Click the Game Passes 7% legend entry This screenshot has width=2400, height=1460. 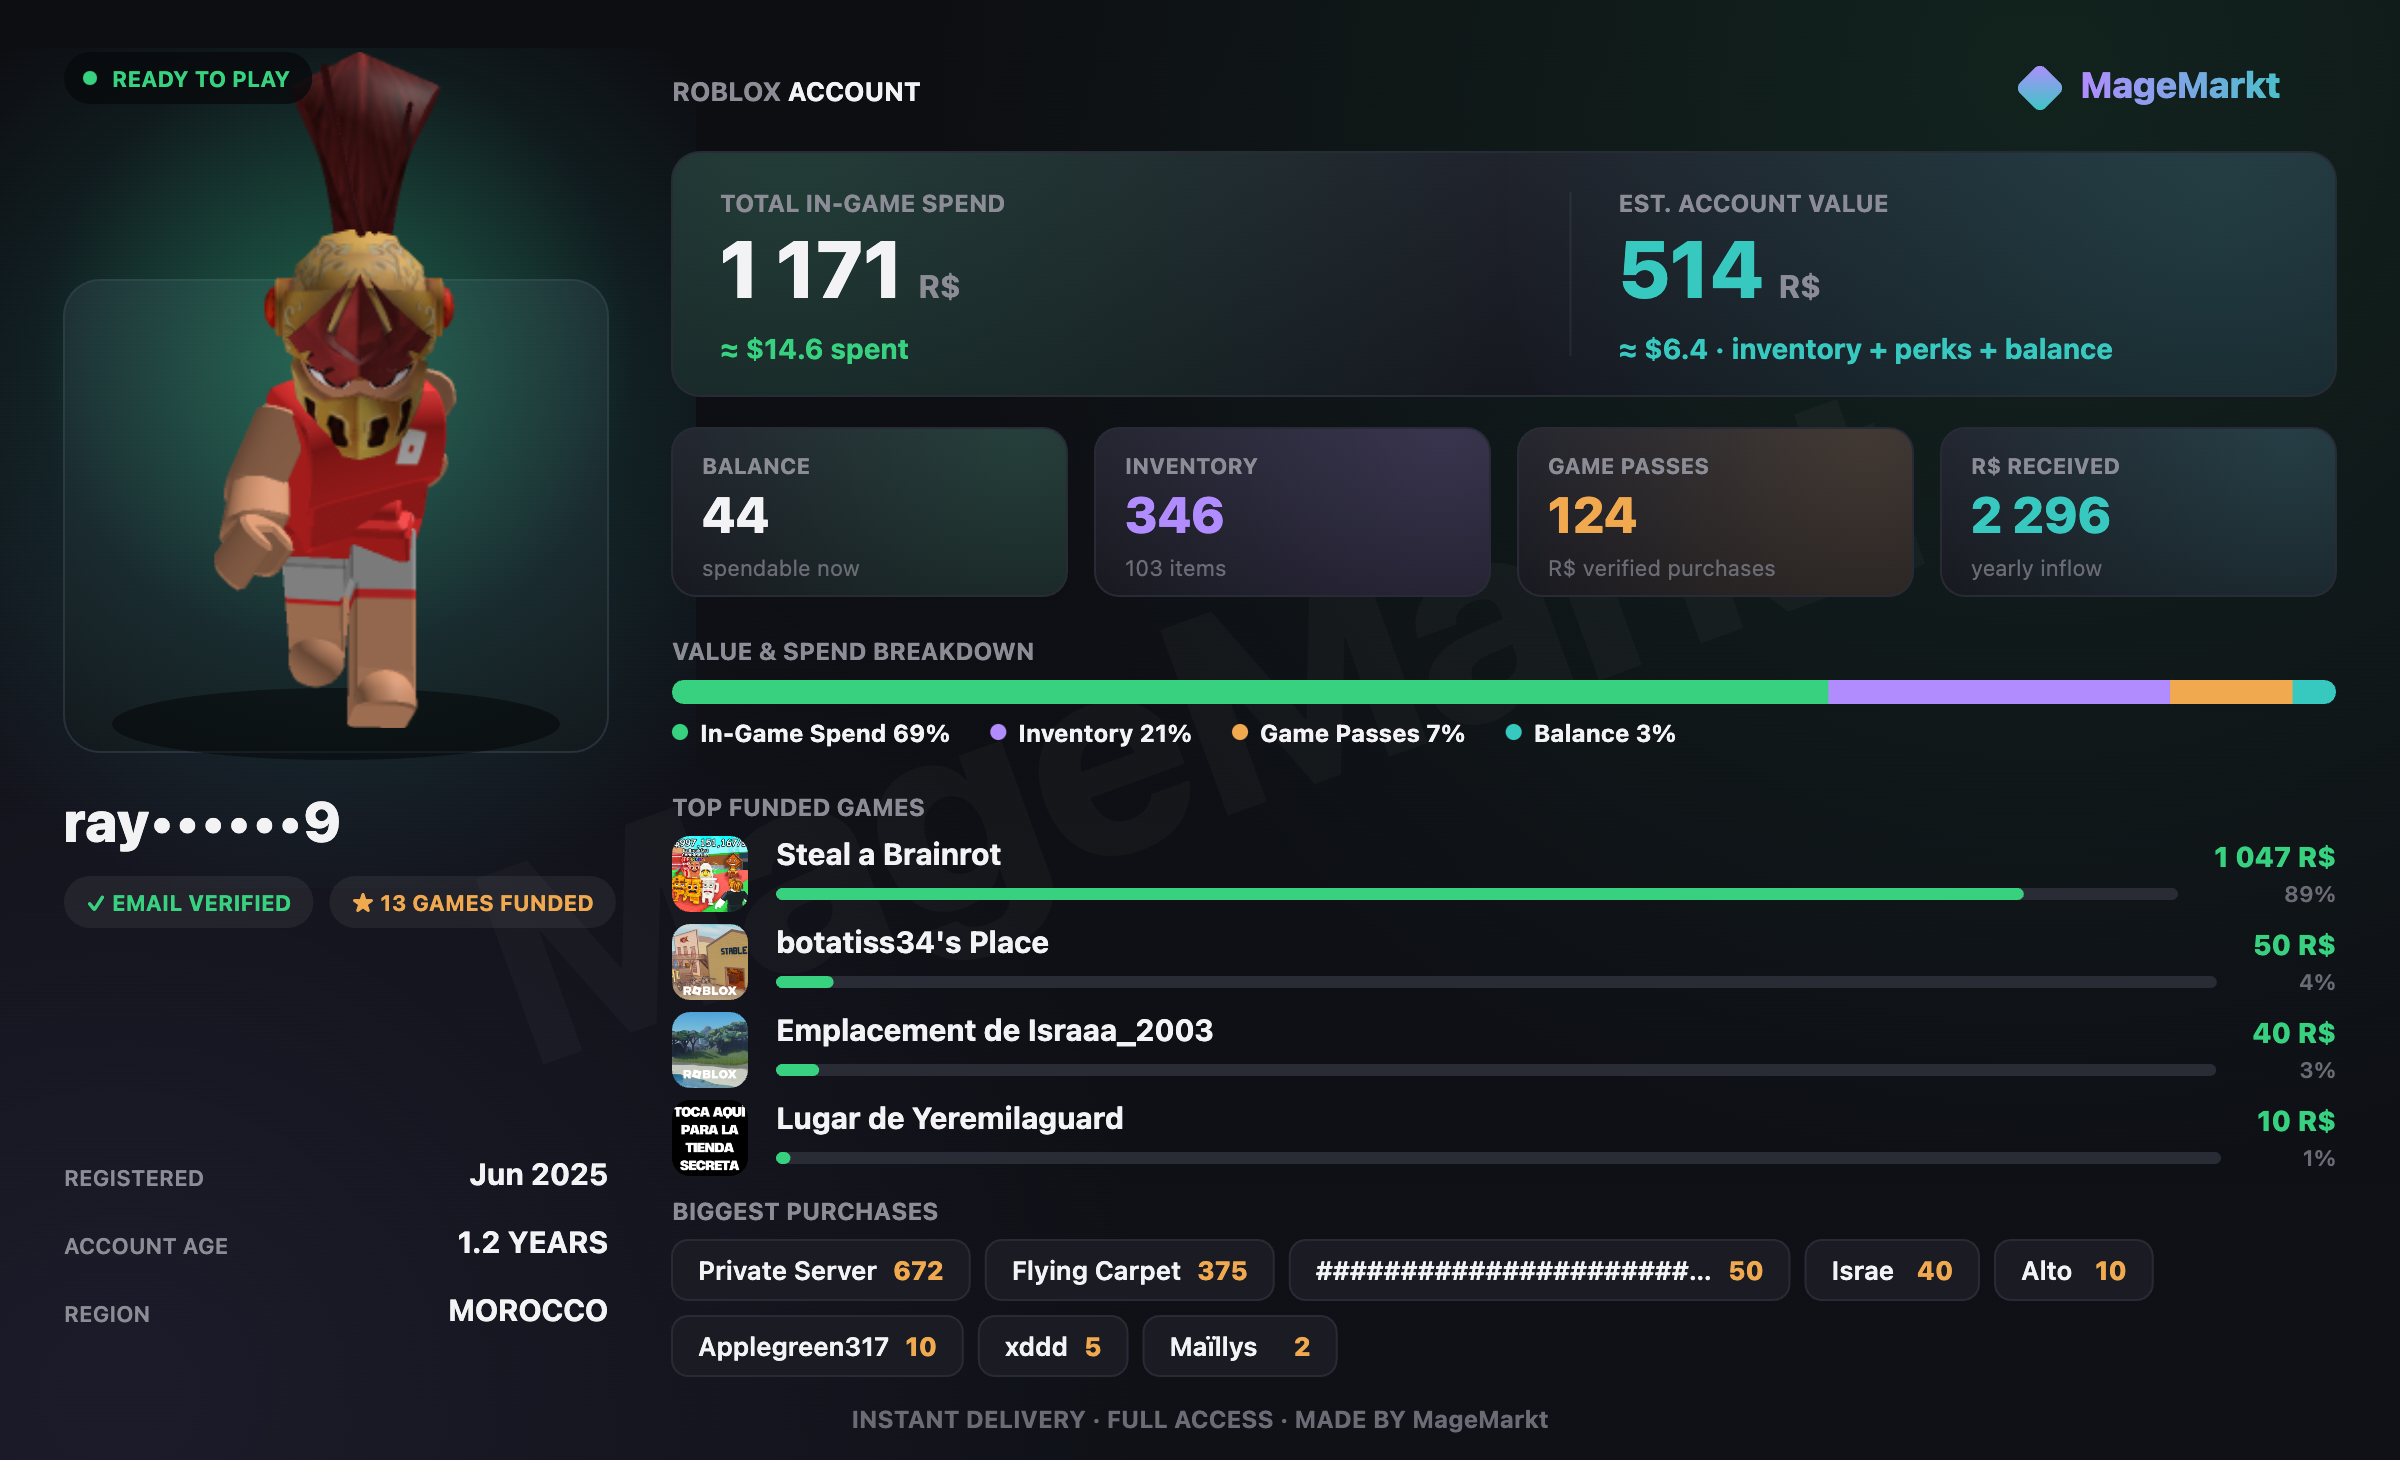point(1348,733)
